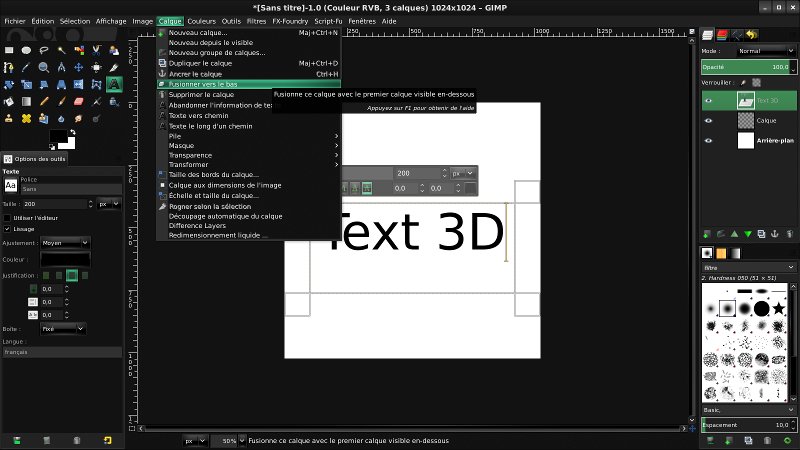Select the Shear tool

pyautogui.click(x=44, y=85)
